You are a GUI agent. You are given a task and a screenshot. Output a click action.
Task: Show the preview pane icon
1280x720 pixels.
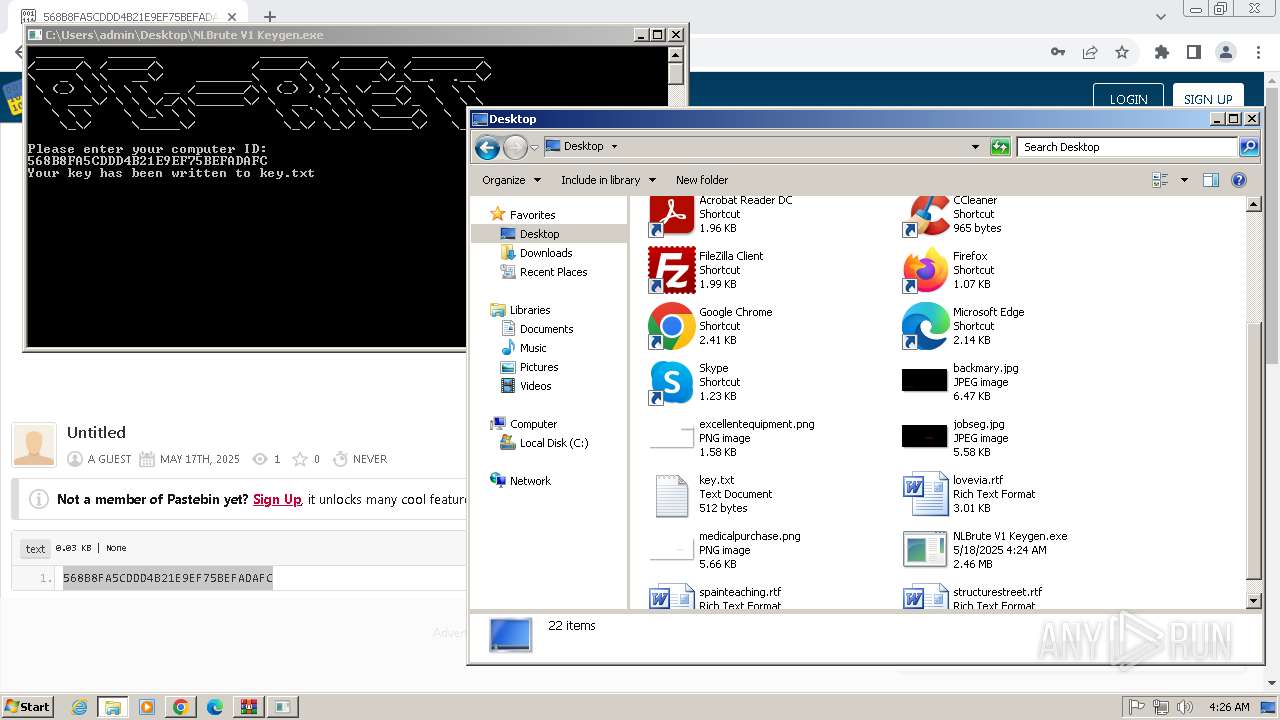[1211, 180]
